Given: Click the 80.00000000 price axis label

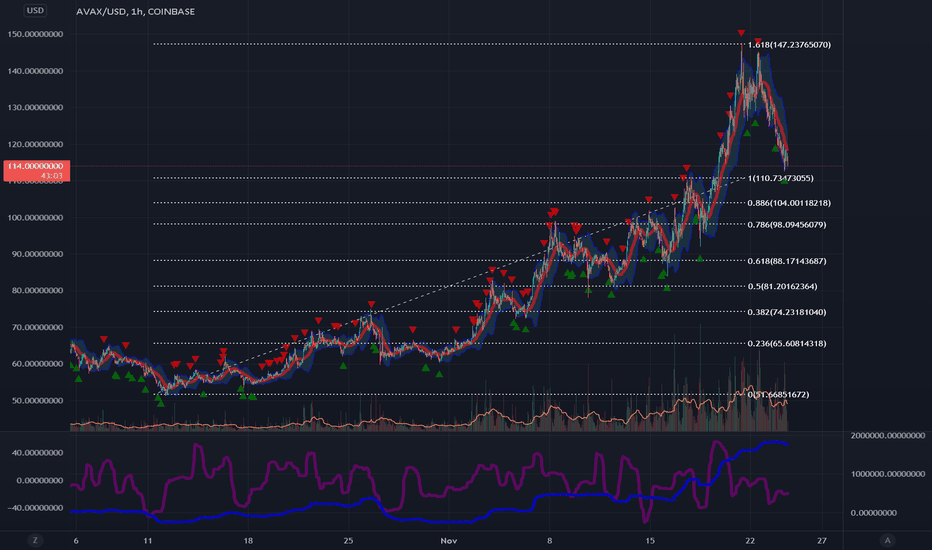Looking at the screenshot, I should point(37,291).
